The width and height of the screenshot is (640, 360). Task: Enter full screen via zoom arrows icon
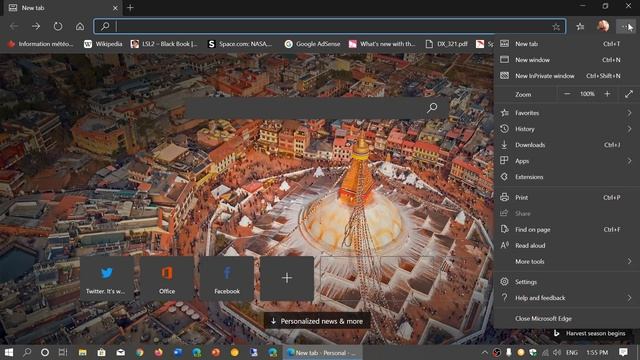tap(629, 94)
